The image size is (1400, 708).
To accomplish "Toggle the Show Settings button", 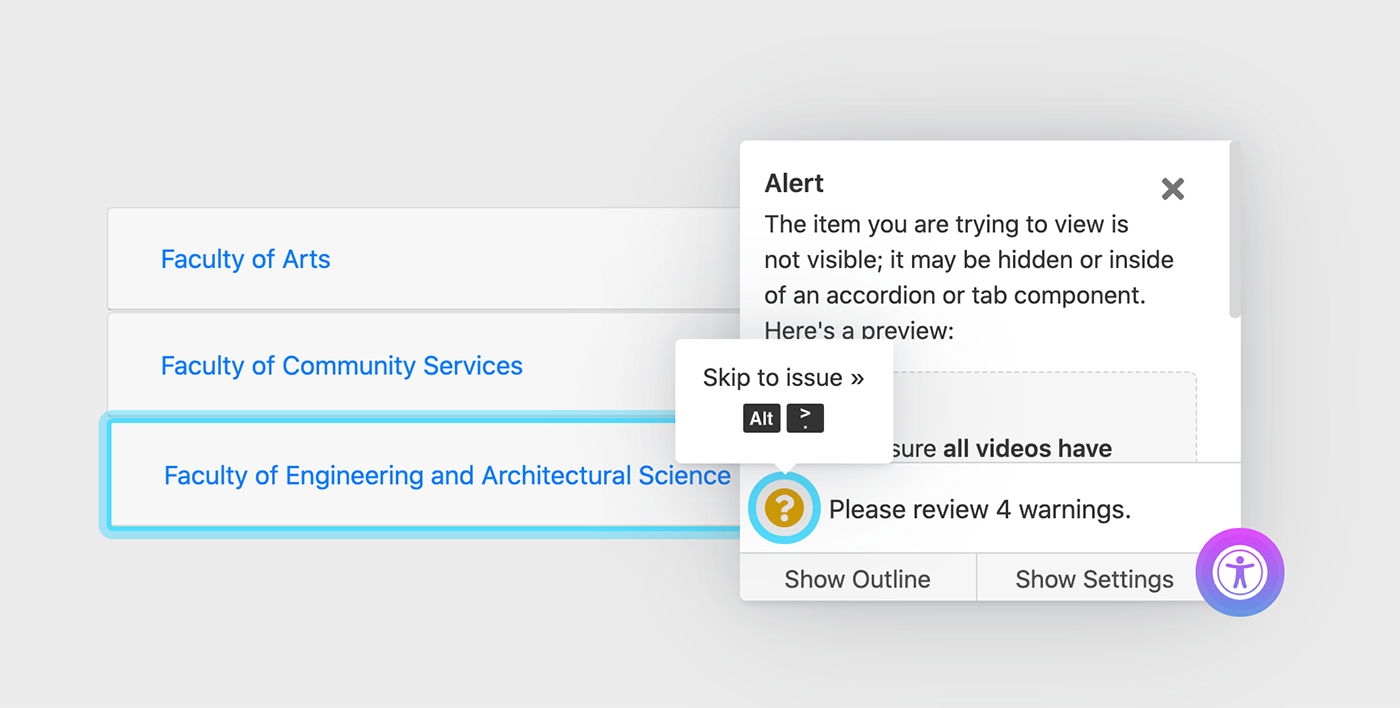I will (1094, 579).
